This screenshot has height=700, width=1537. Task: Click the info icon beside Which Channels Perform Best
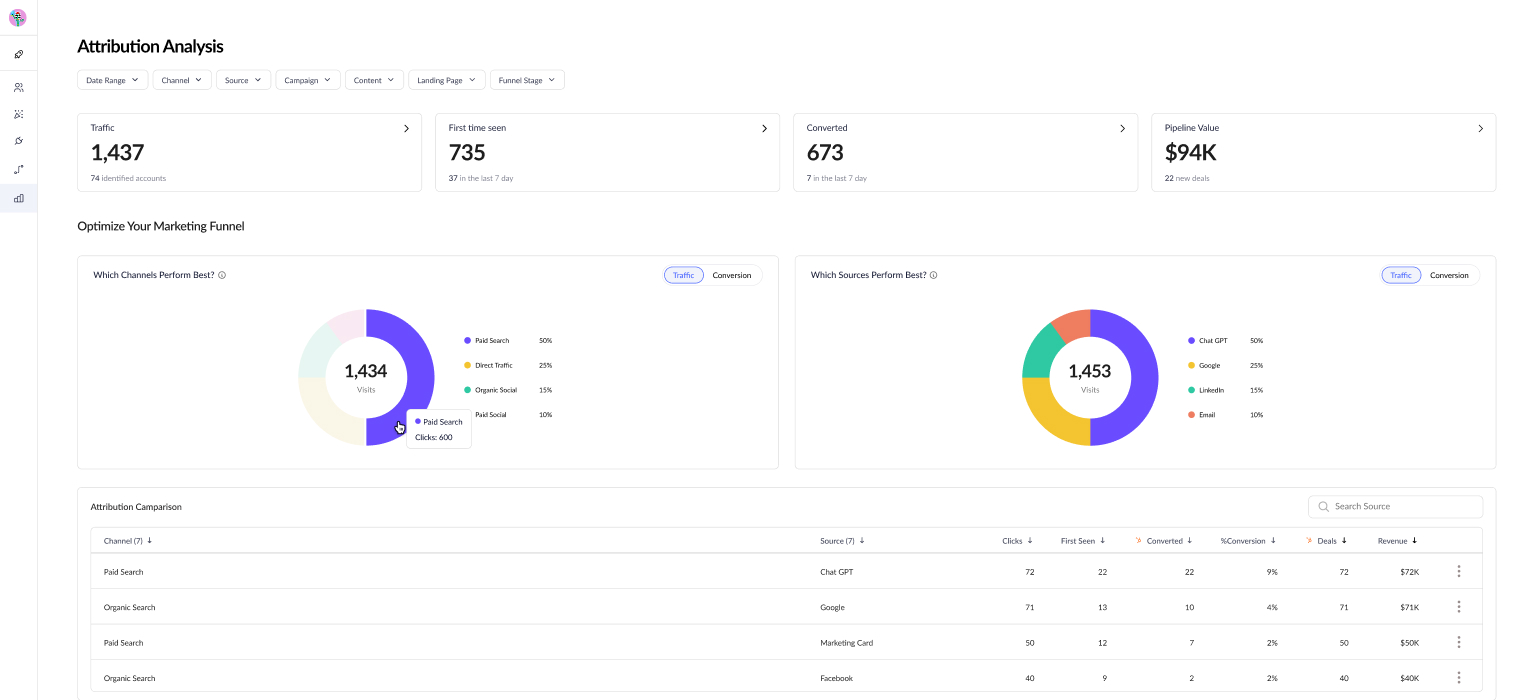pyautogui.click(x=222, y=275)
